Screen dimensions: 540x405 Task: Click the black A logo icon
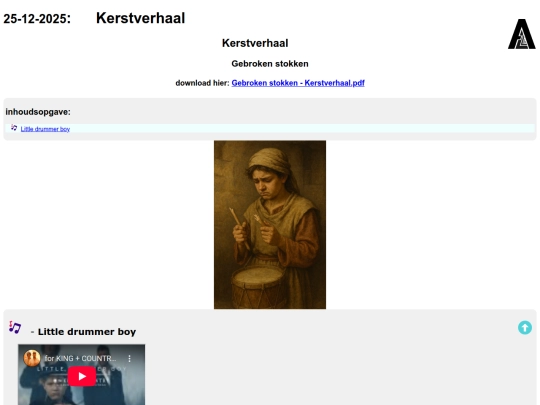(x=522, y=34)
